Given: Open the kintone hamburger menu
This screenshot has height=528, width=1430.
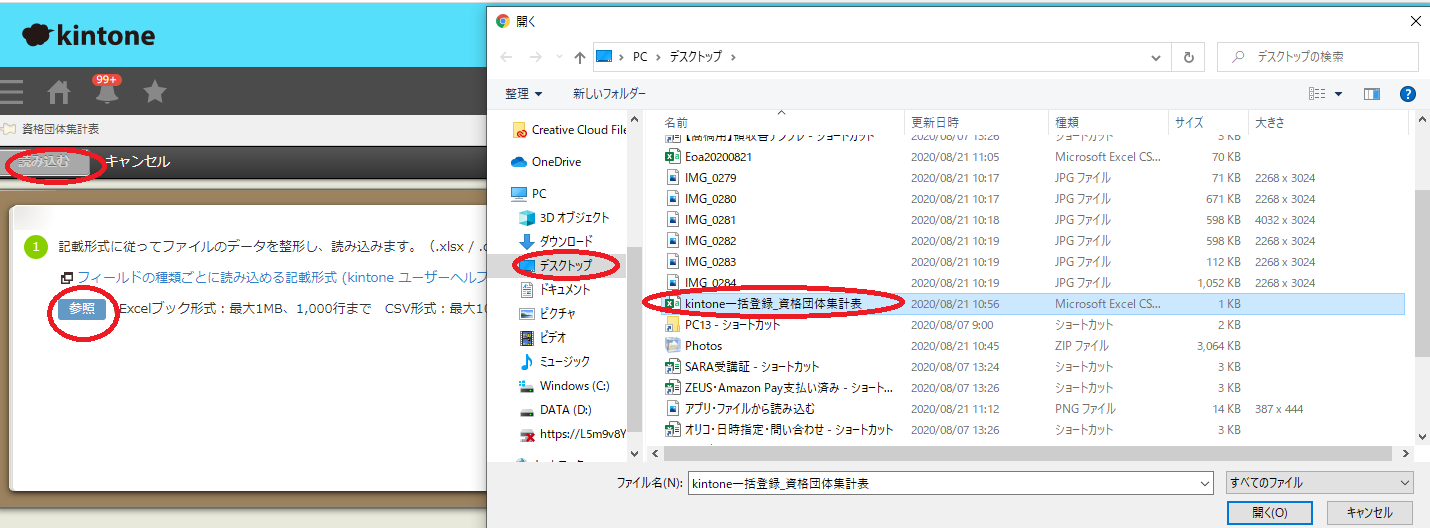Looking at the screenshot, I should pos(12,93).
